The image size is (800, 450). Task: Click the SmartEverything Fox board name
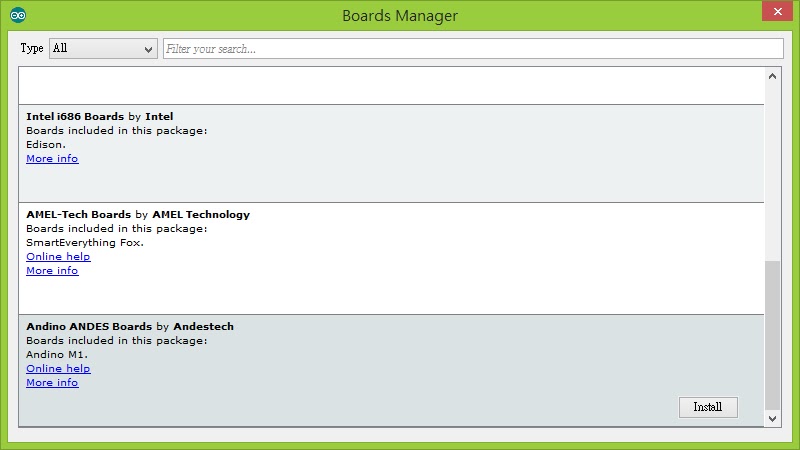click(x=85, y=243)
